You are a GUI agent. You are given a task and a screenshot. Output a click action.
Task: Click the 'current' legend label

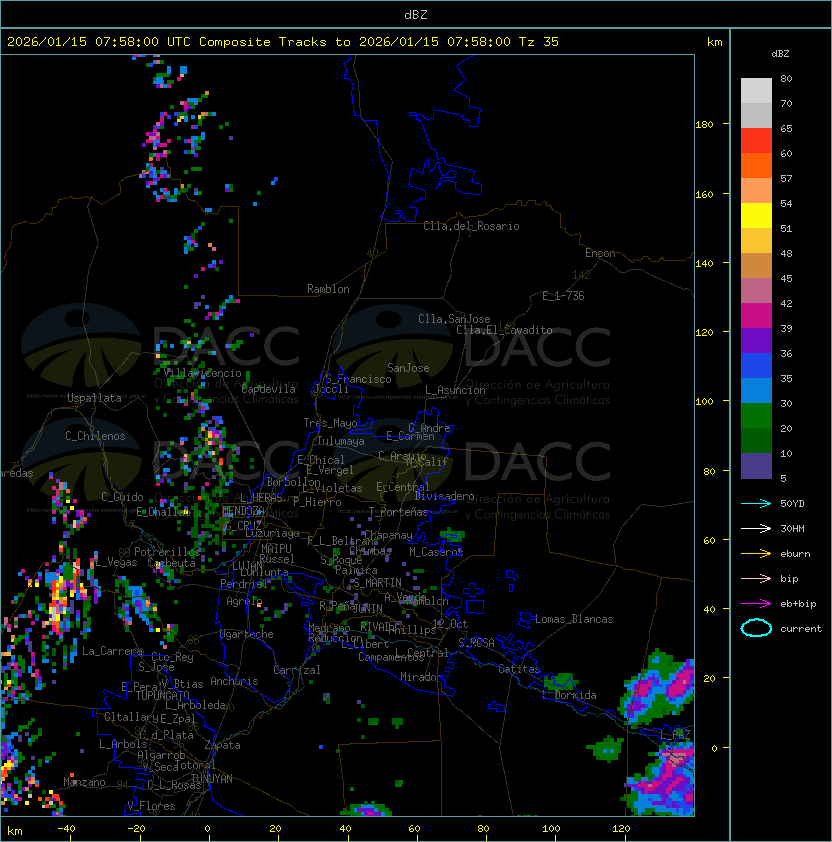click(x=801, y=628)
